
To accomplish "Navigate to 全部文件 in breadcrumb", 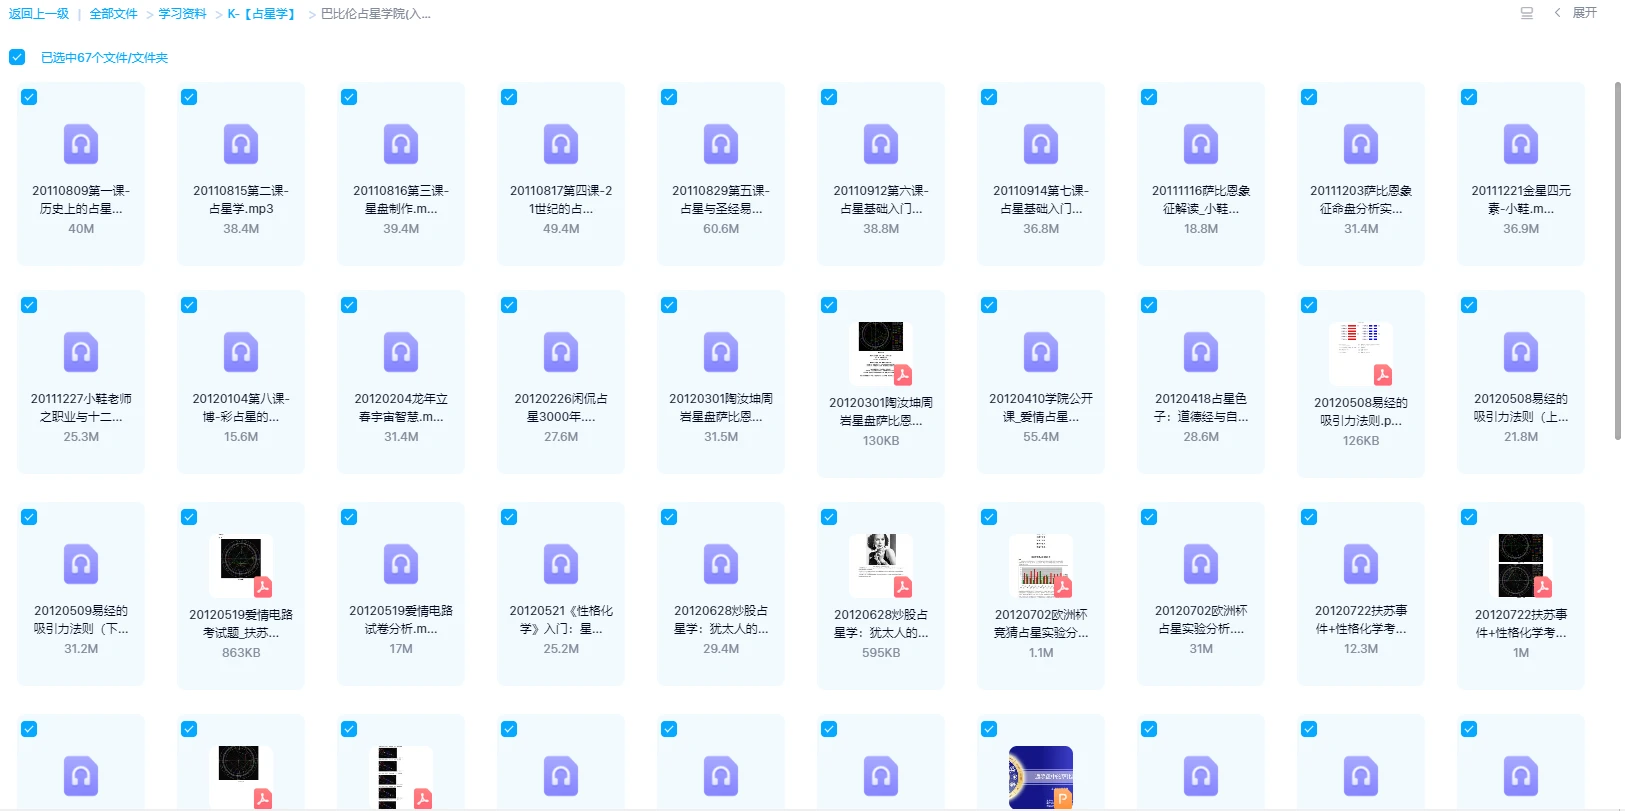I will click(113, 14).
